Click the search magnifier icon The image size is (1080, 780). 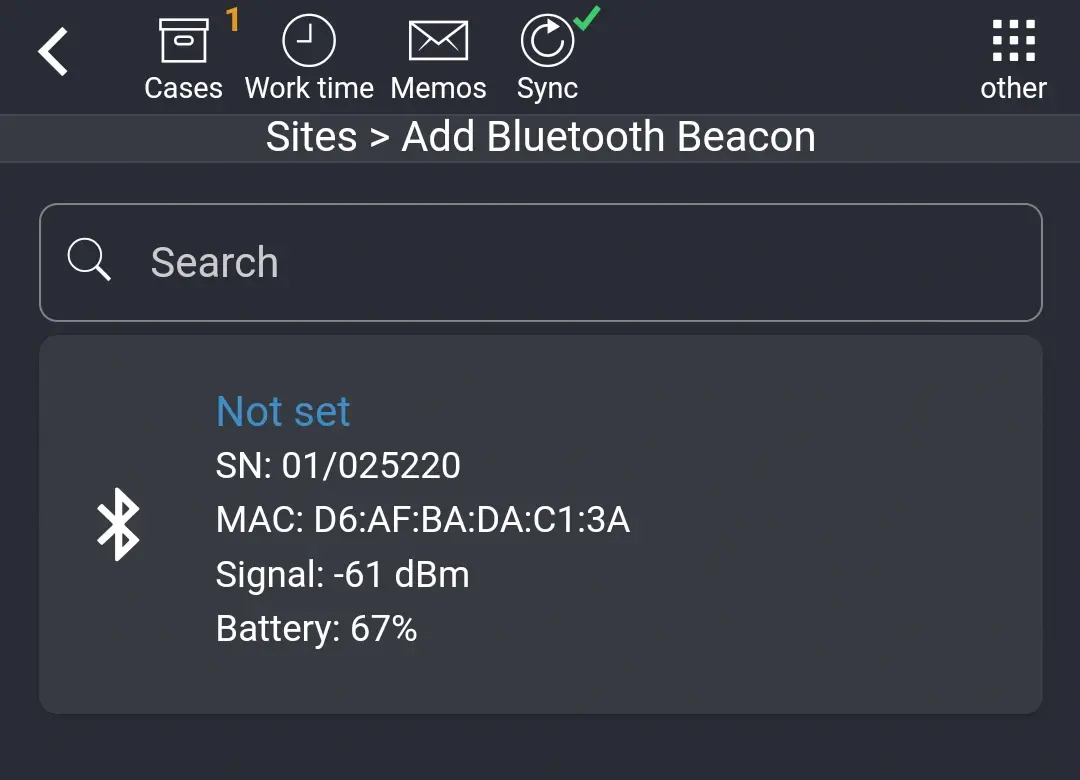(89, 259)
